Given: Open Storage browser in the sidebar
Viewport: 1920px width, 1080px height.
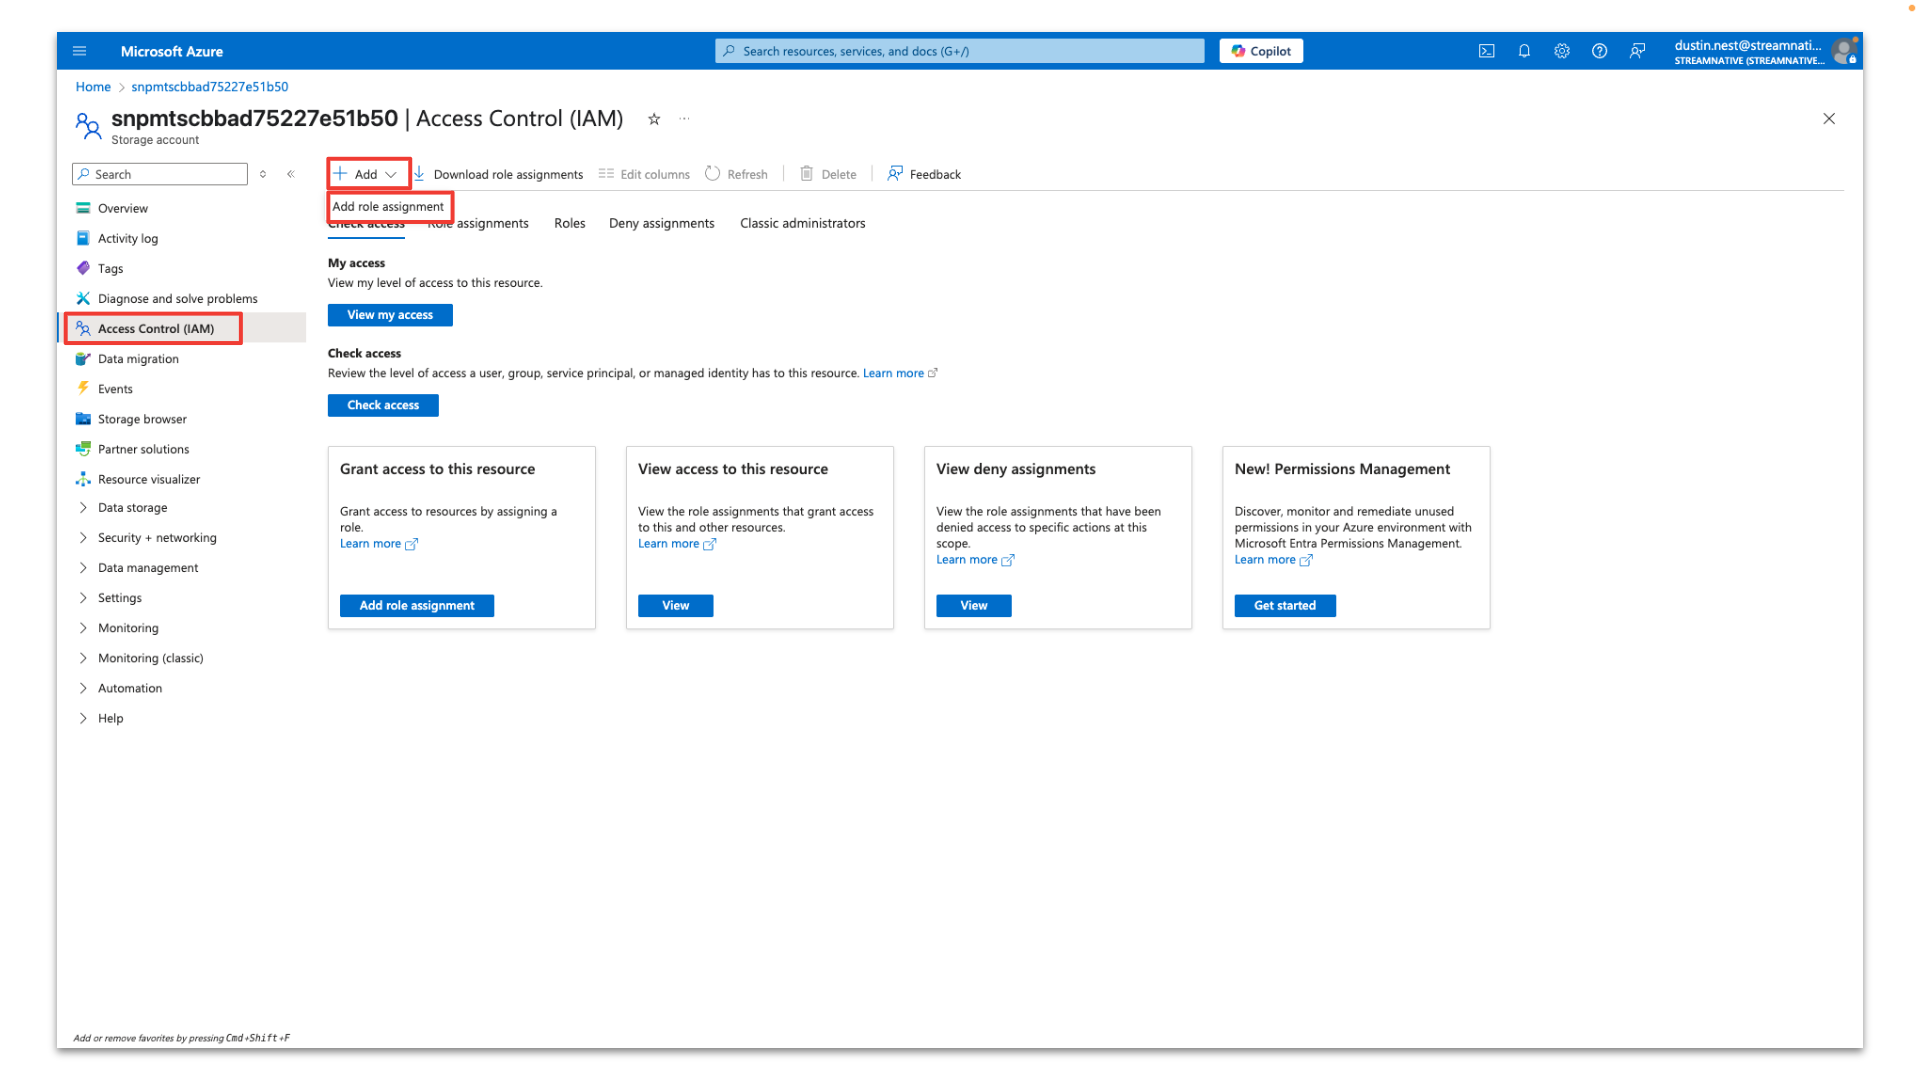Looking at the screenshot, I should pos(142,419).
